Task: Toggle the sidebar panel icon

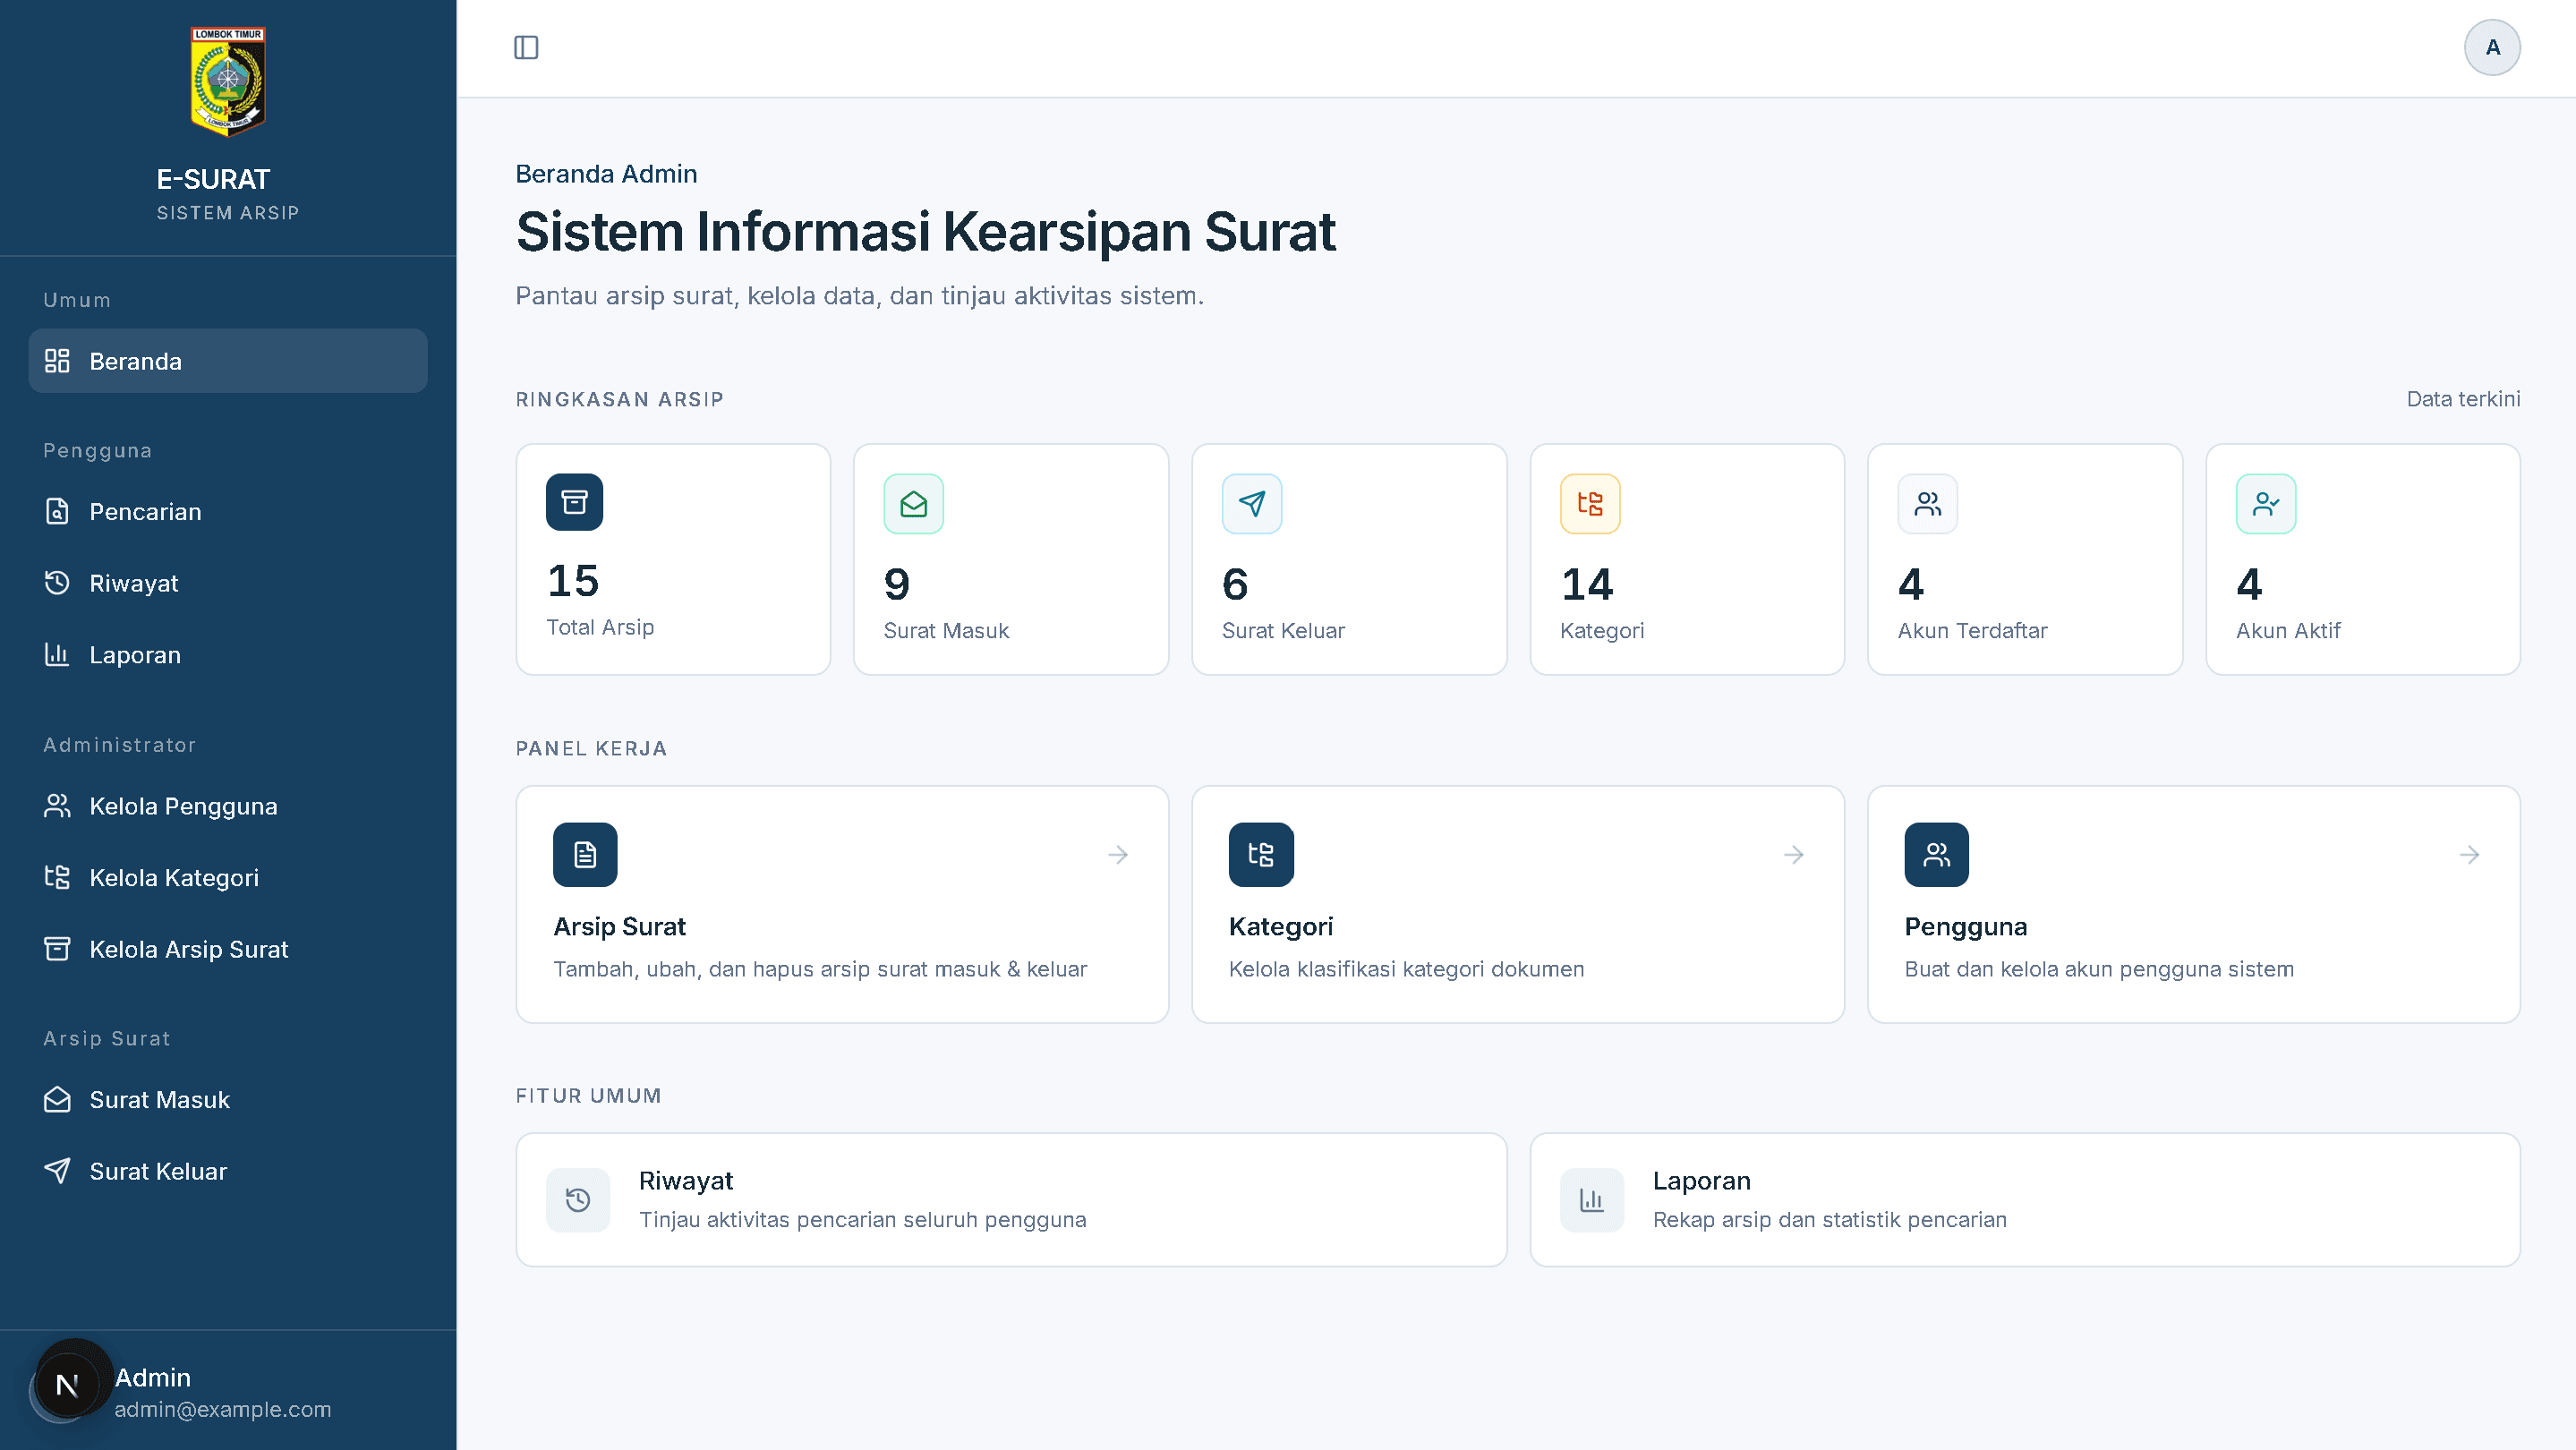Action: click(x=526, y=47)
